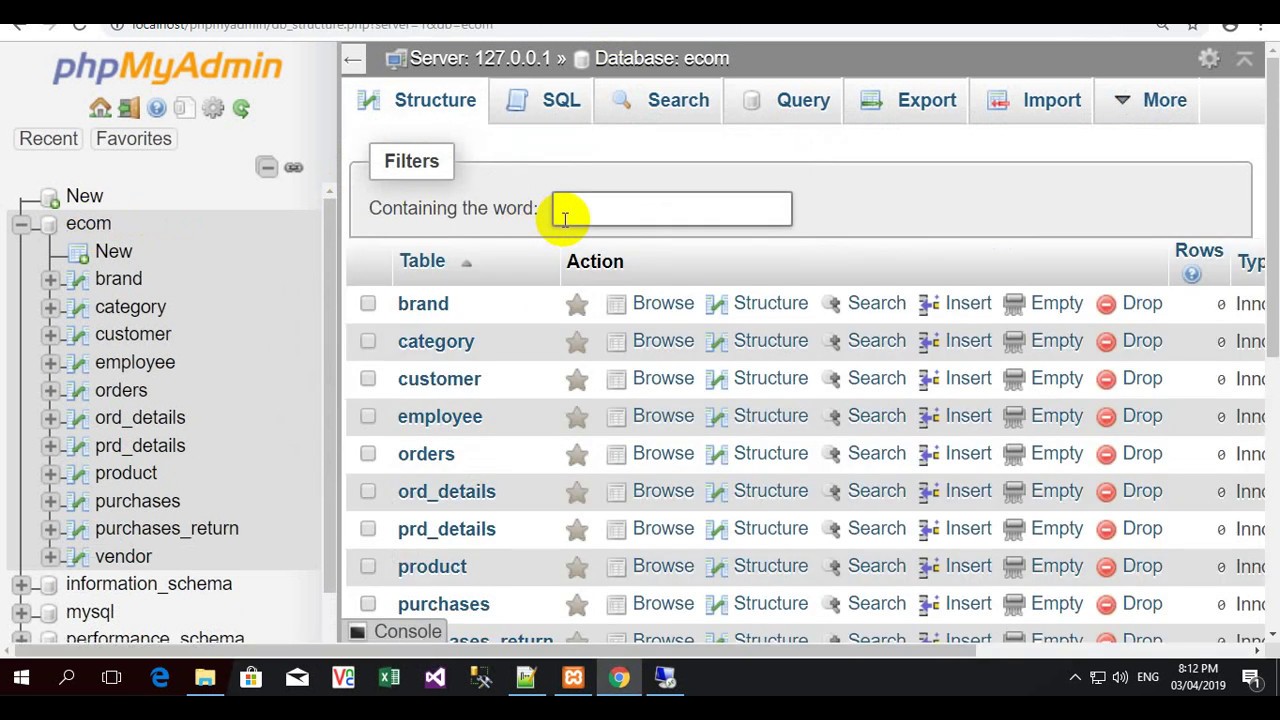The width and height of the screenshot is (1280, 720).
Task: Collapse the ecom database tree node
Action: click(x=21, y=223)
